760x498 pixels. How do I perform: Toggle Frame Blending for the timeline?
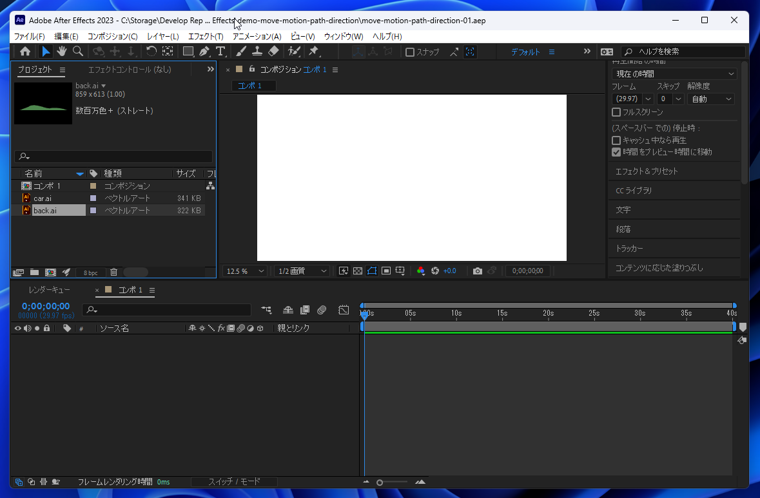click(x=305, y=310)
